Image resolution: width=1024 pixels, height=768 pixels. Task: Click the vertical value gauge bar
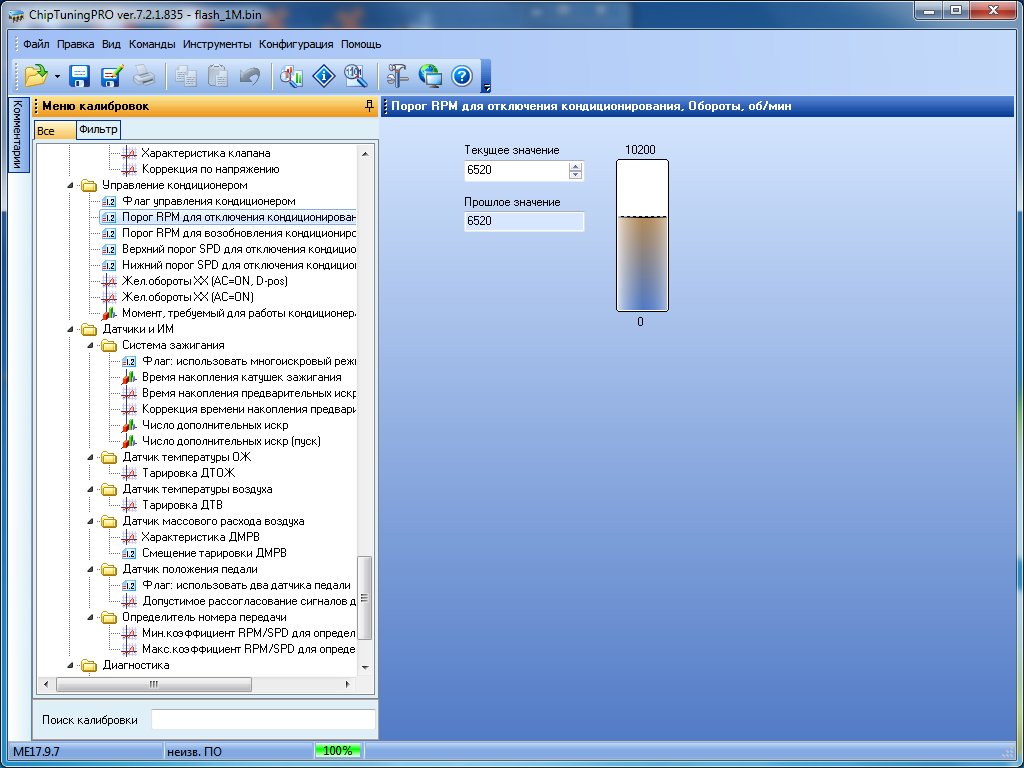641,236
